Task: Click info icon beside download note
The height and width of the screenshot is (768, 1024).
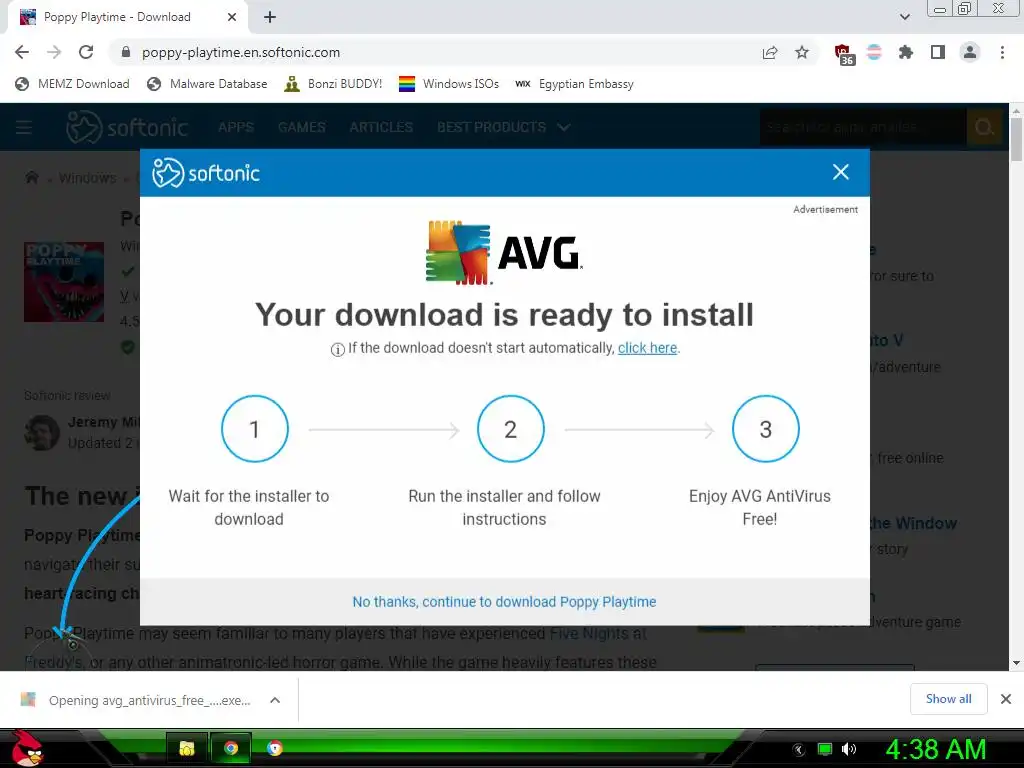Action: point(338,349)
